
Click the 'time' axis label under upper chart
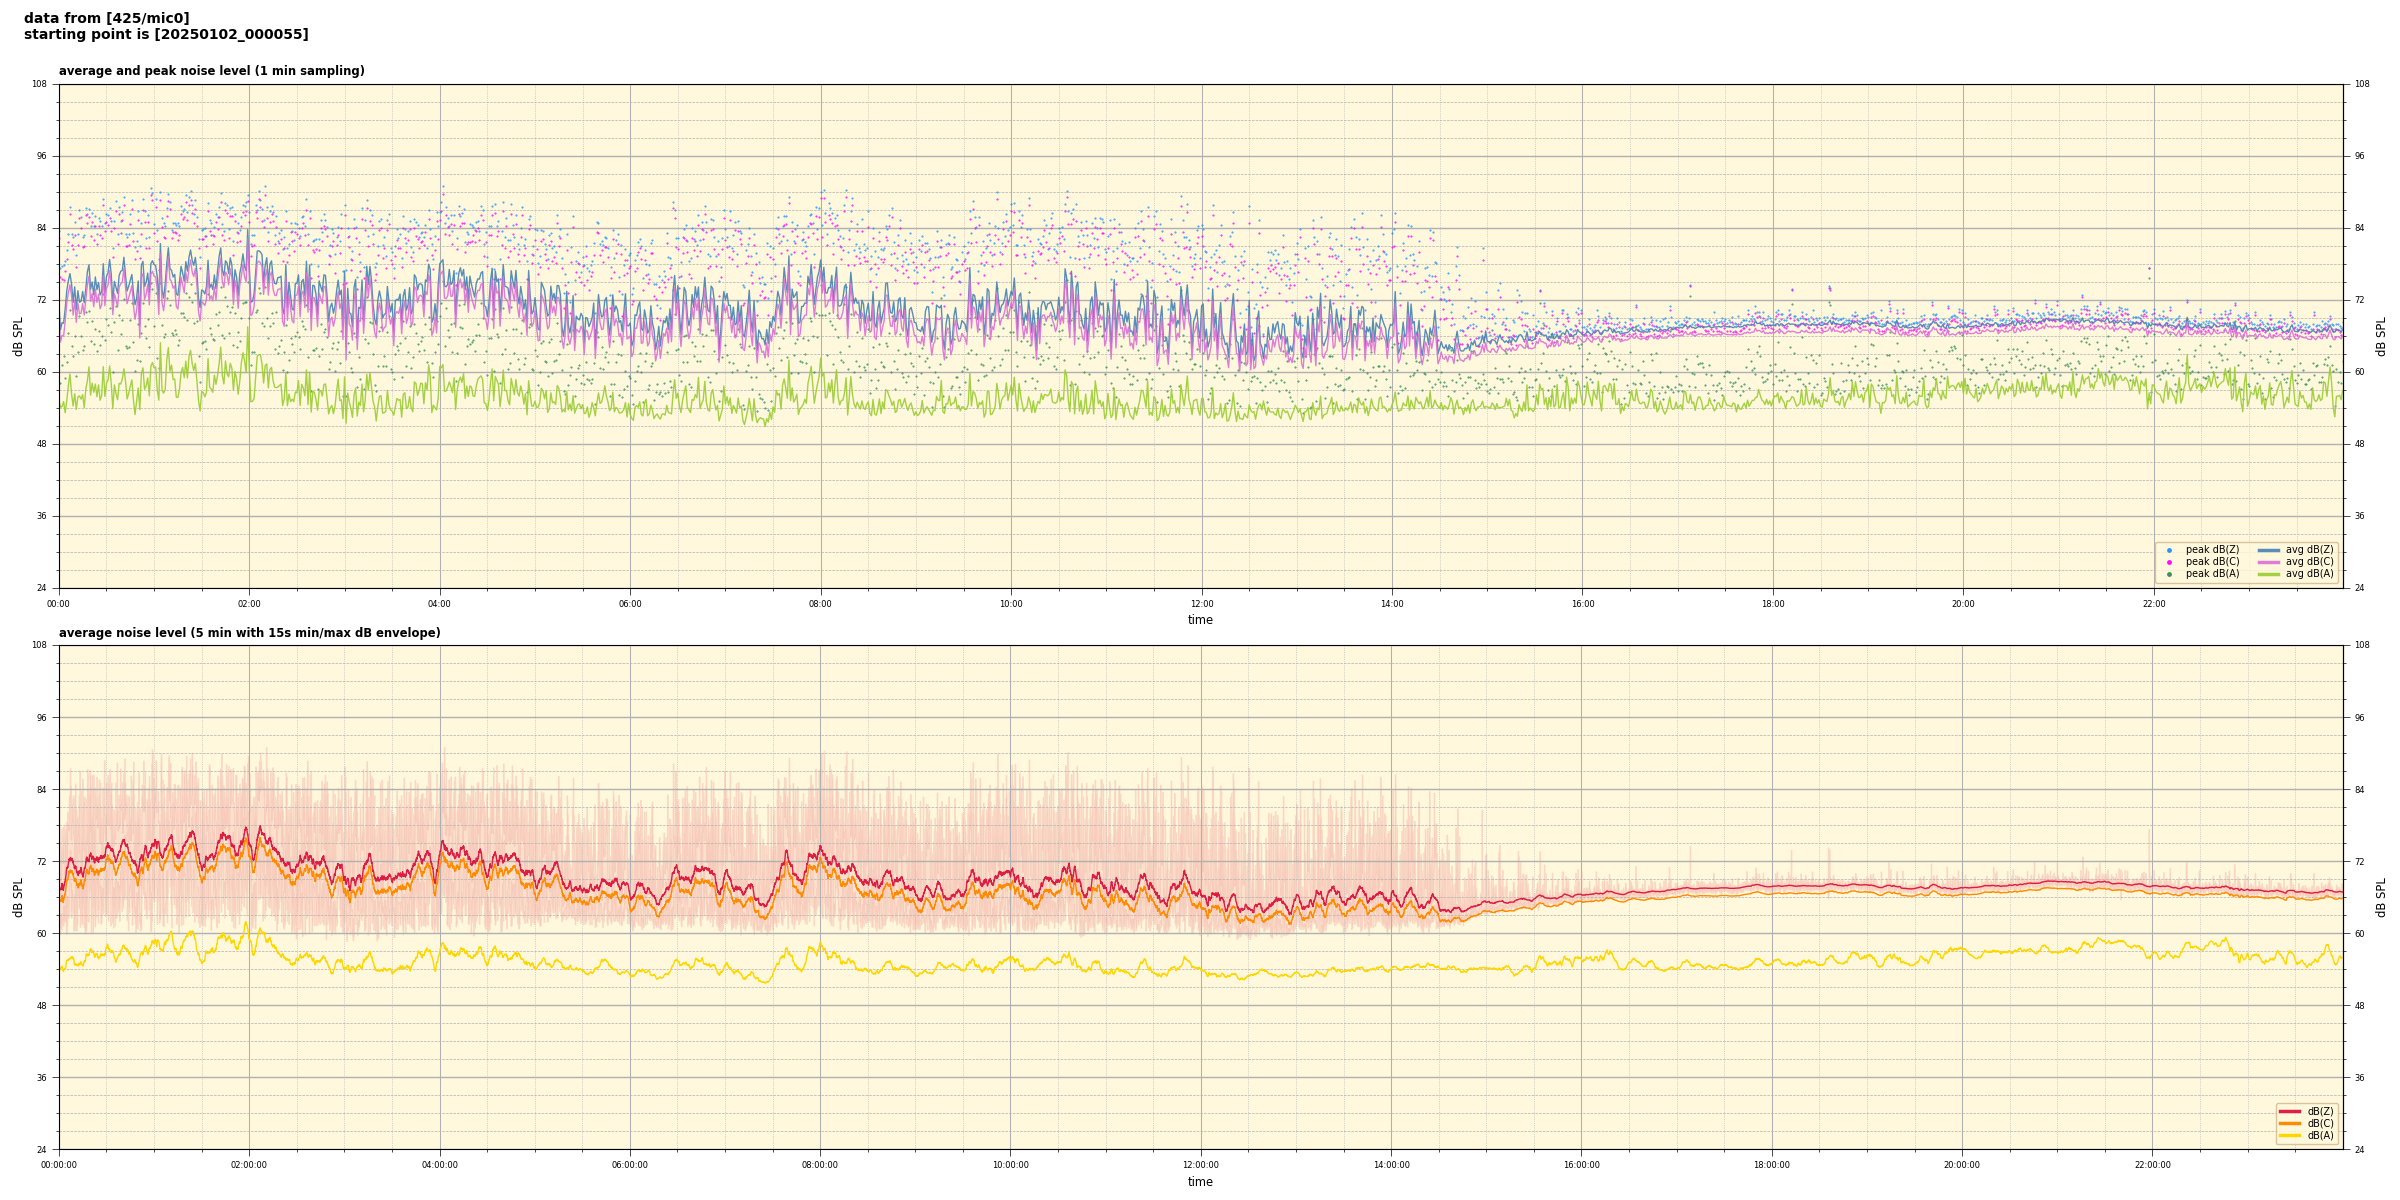click(1200, 620)
